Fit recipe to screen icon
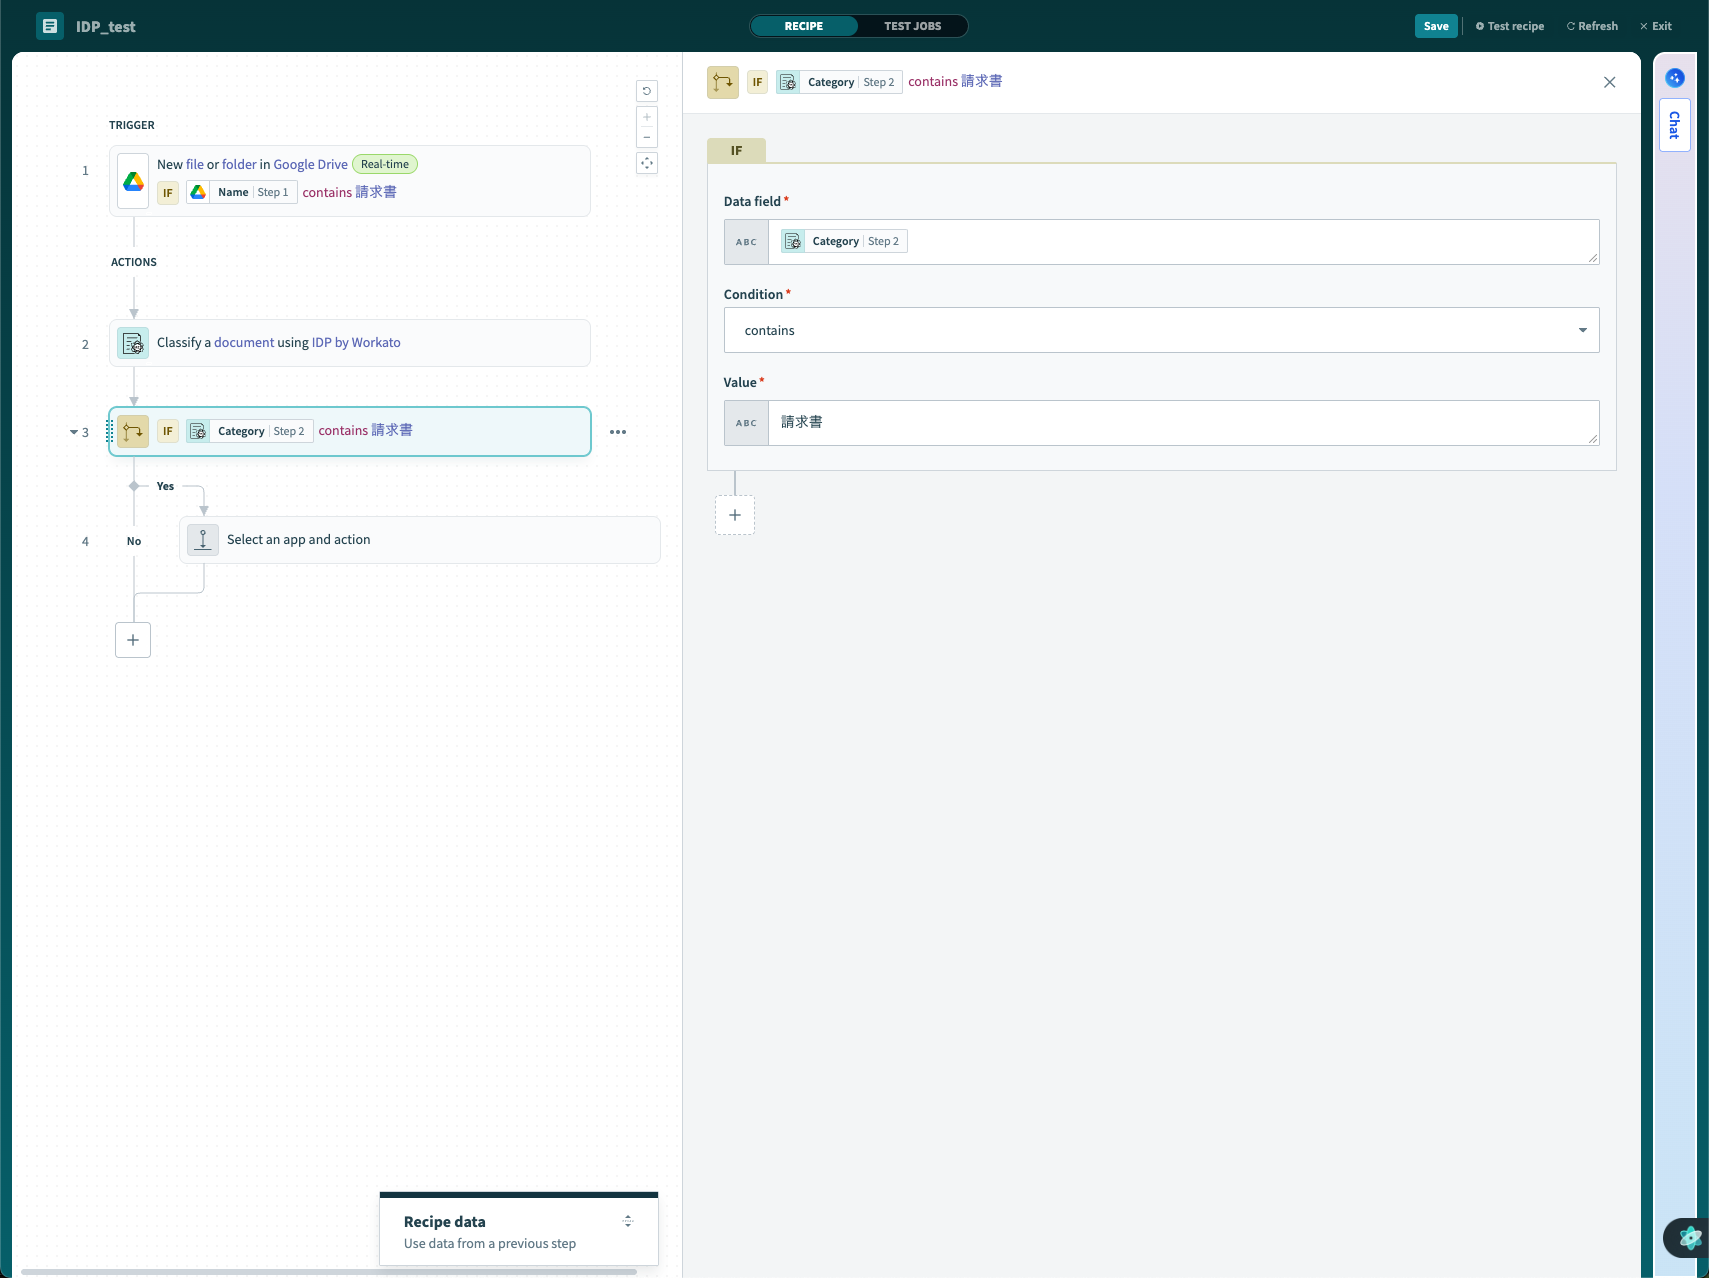 click(x=647, y=163)
